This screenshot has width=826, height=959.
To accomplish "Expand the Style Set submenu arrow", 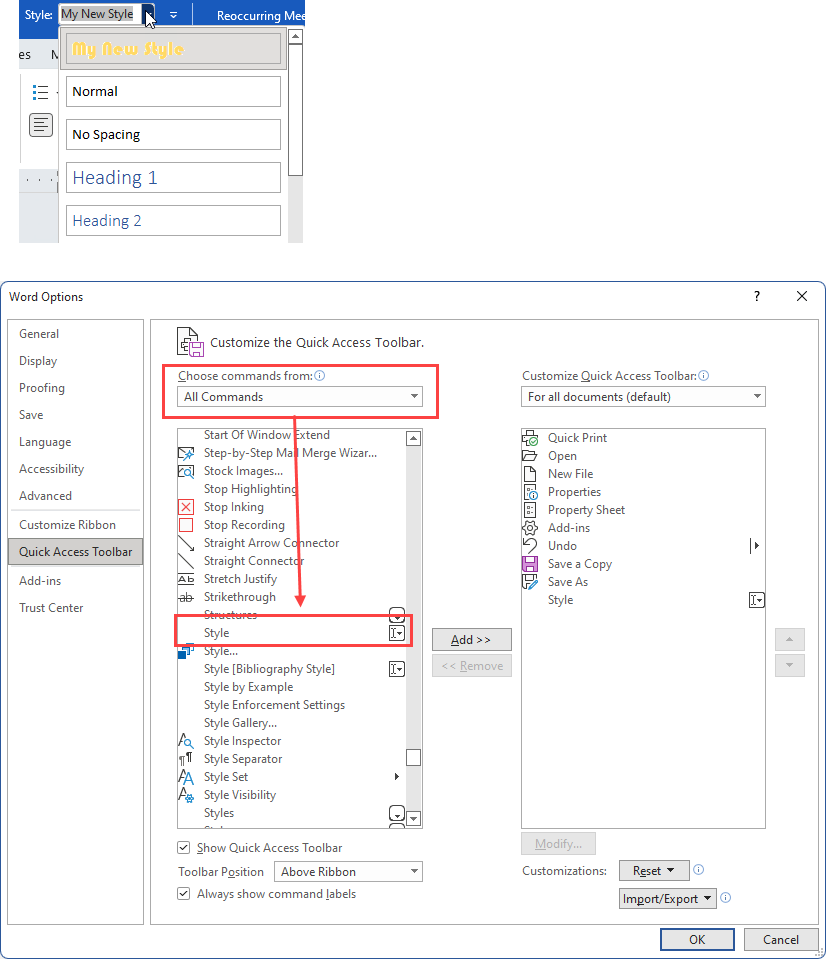I will tap(397, 777).
